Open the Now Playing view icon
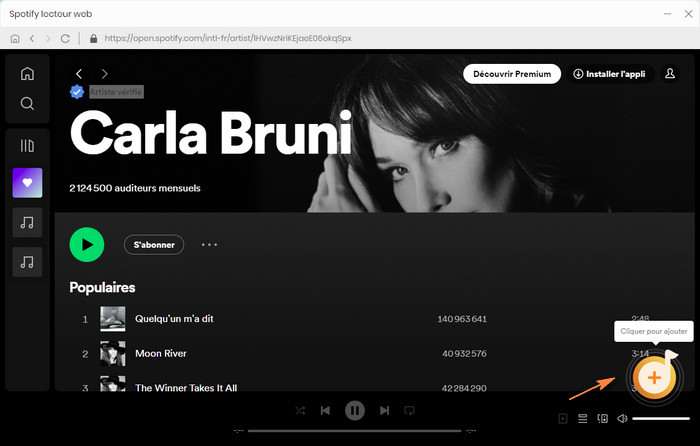 (x=563, y=418)
